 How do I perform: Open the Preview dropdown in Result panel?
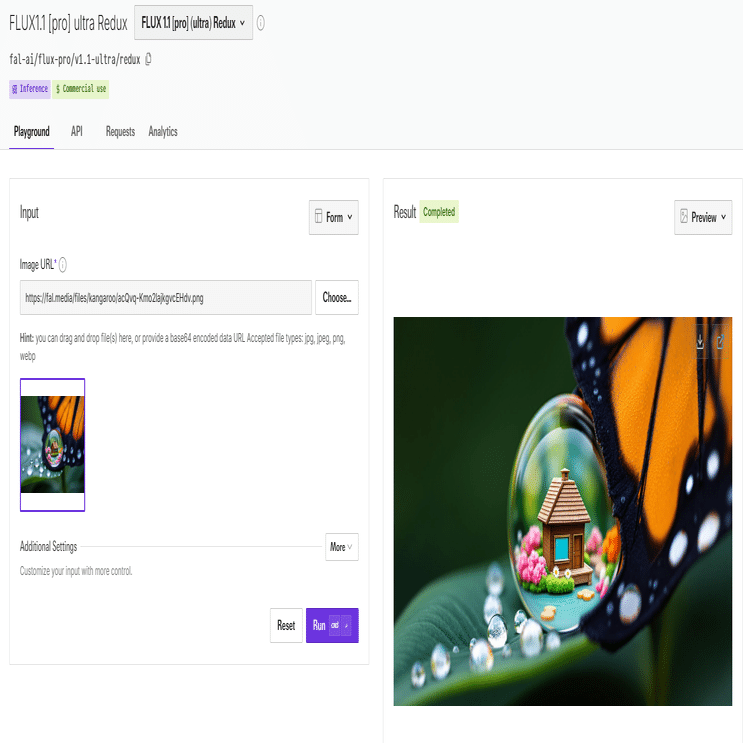coord(703,217)
